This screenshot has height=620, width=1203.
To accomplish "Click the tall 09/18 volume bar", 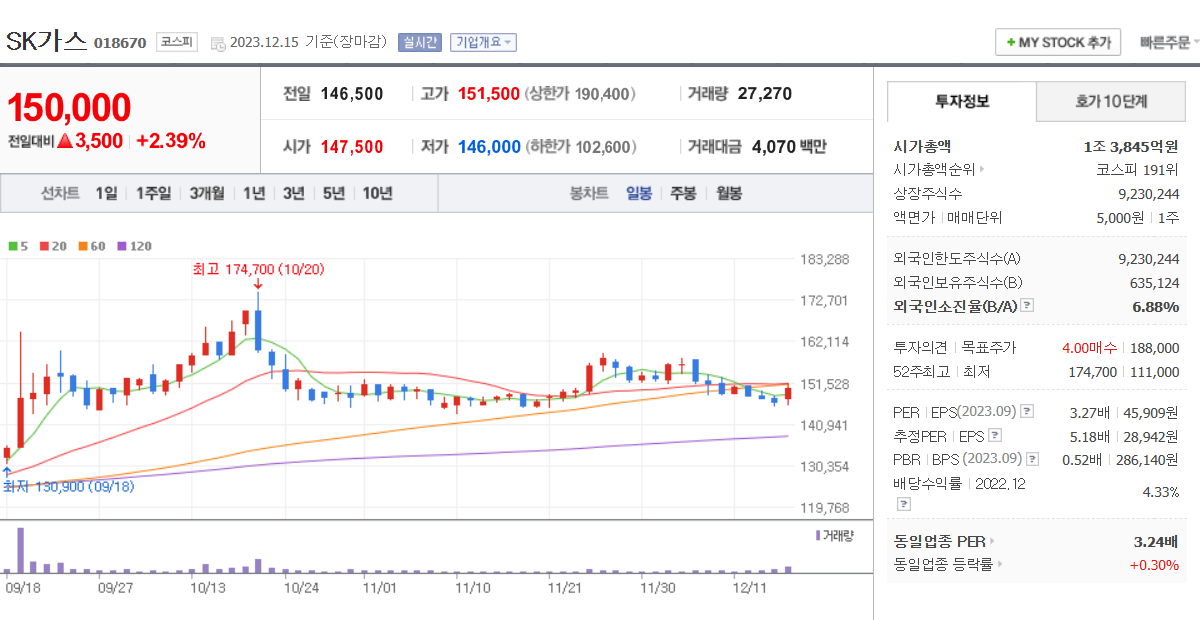I will pos(20,548).
